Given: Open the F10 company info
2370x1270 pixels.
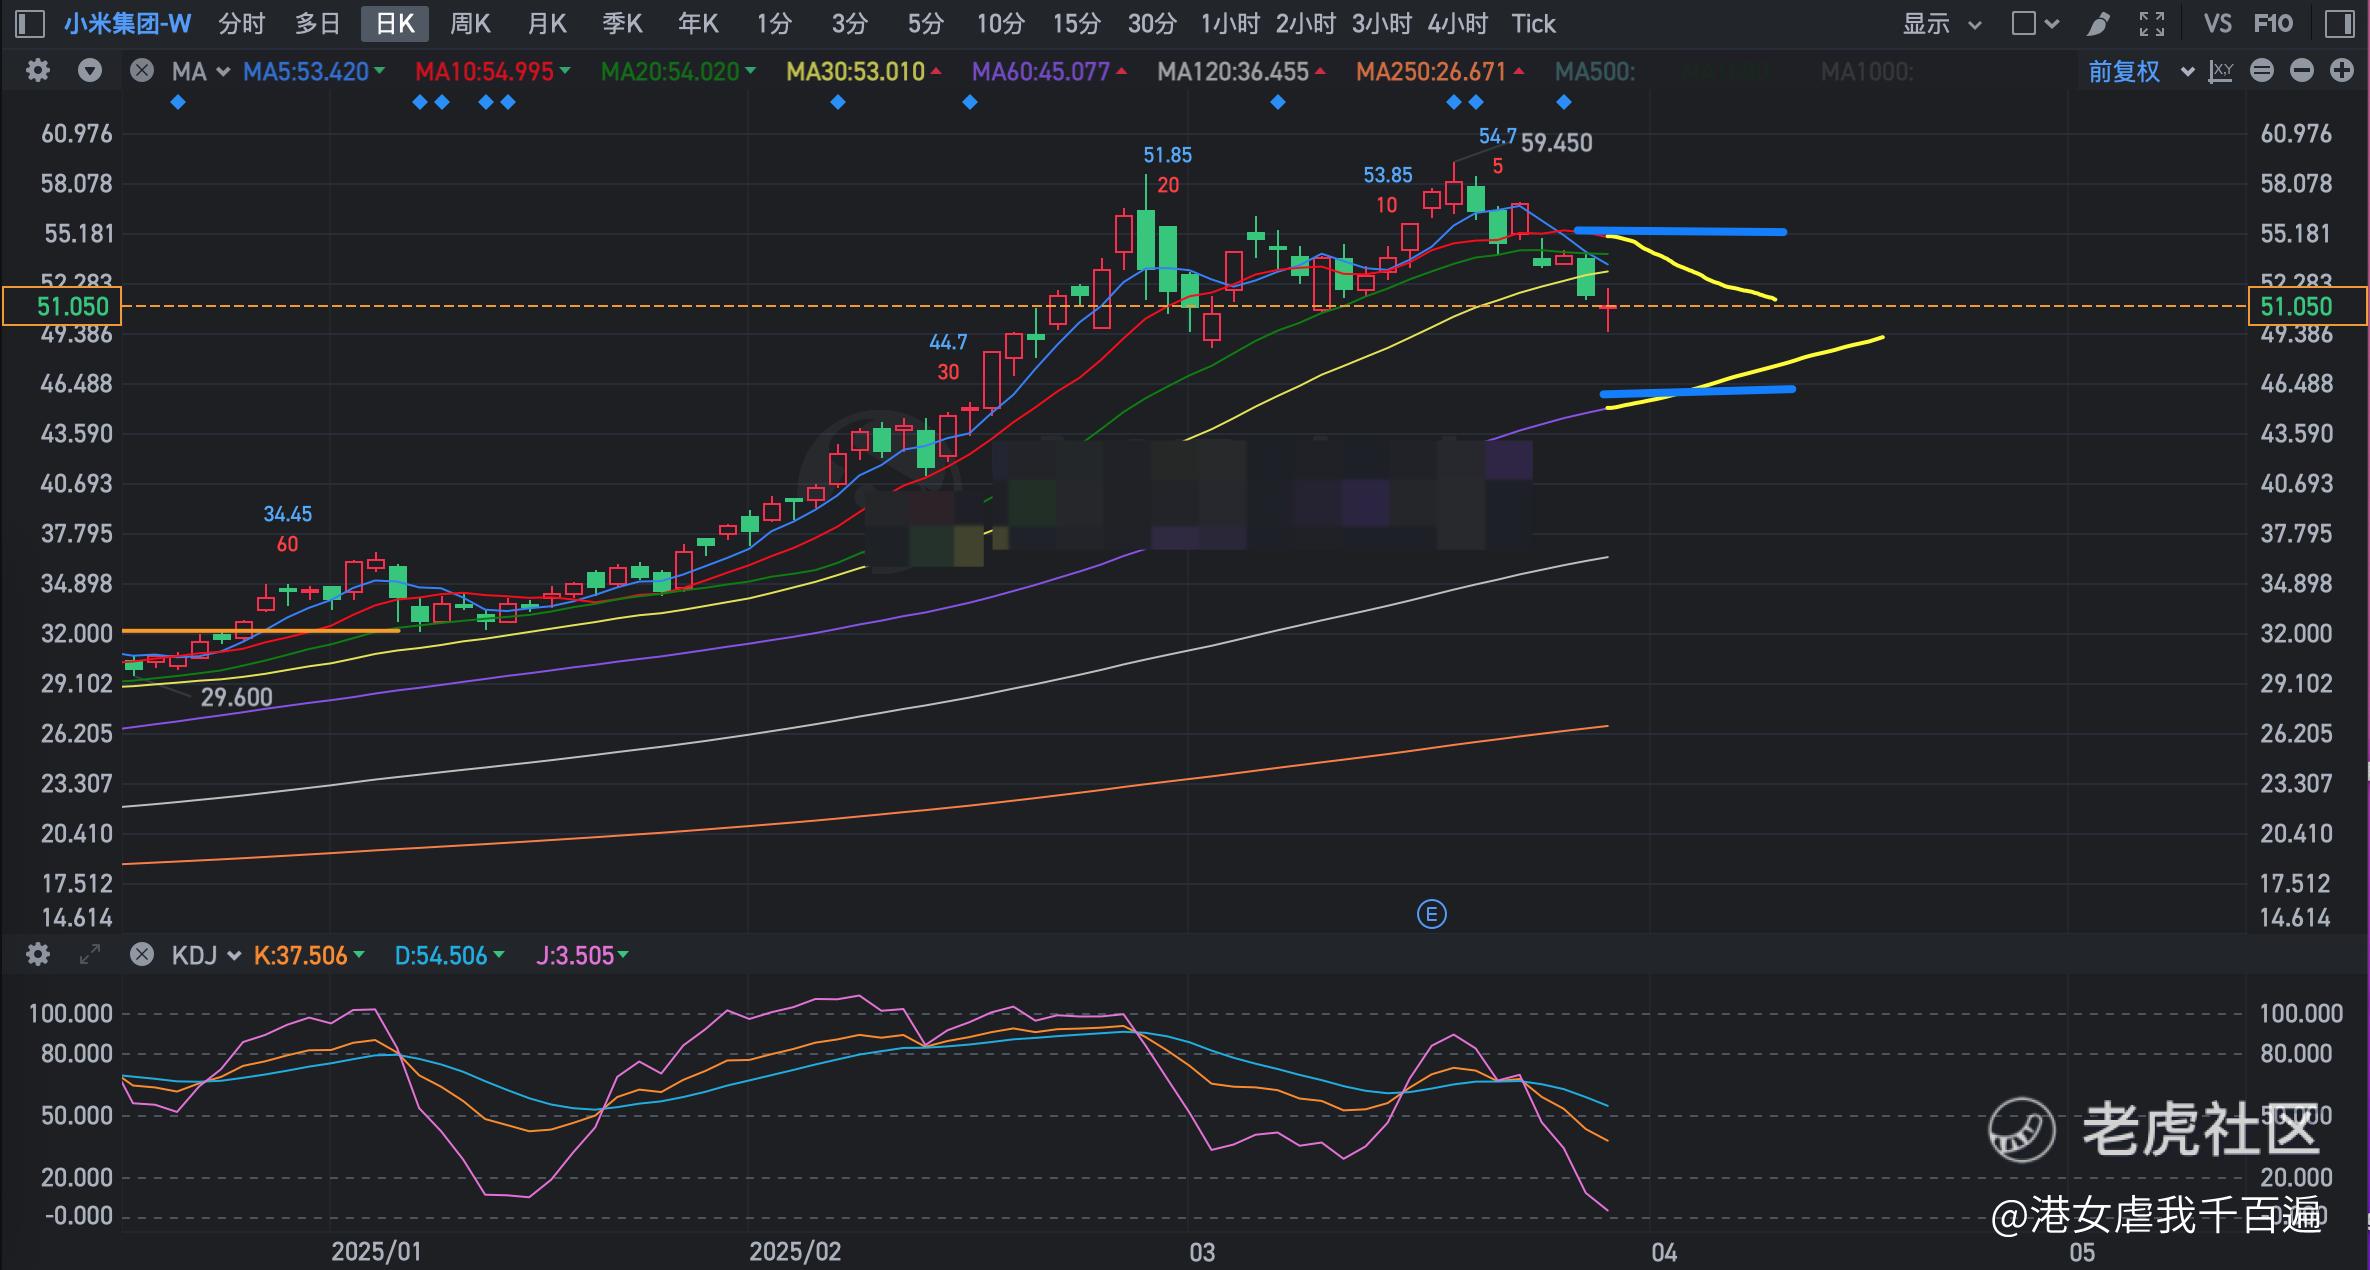Looking at the screenshot, I should 2273,24.
